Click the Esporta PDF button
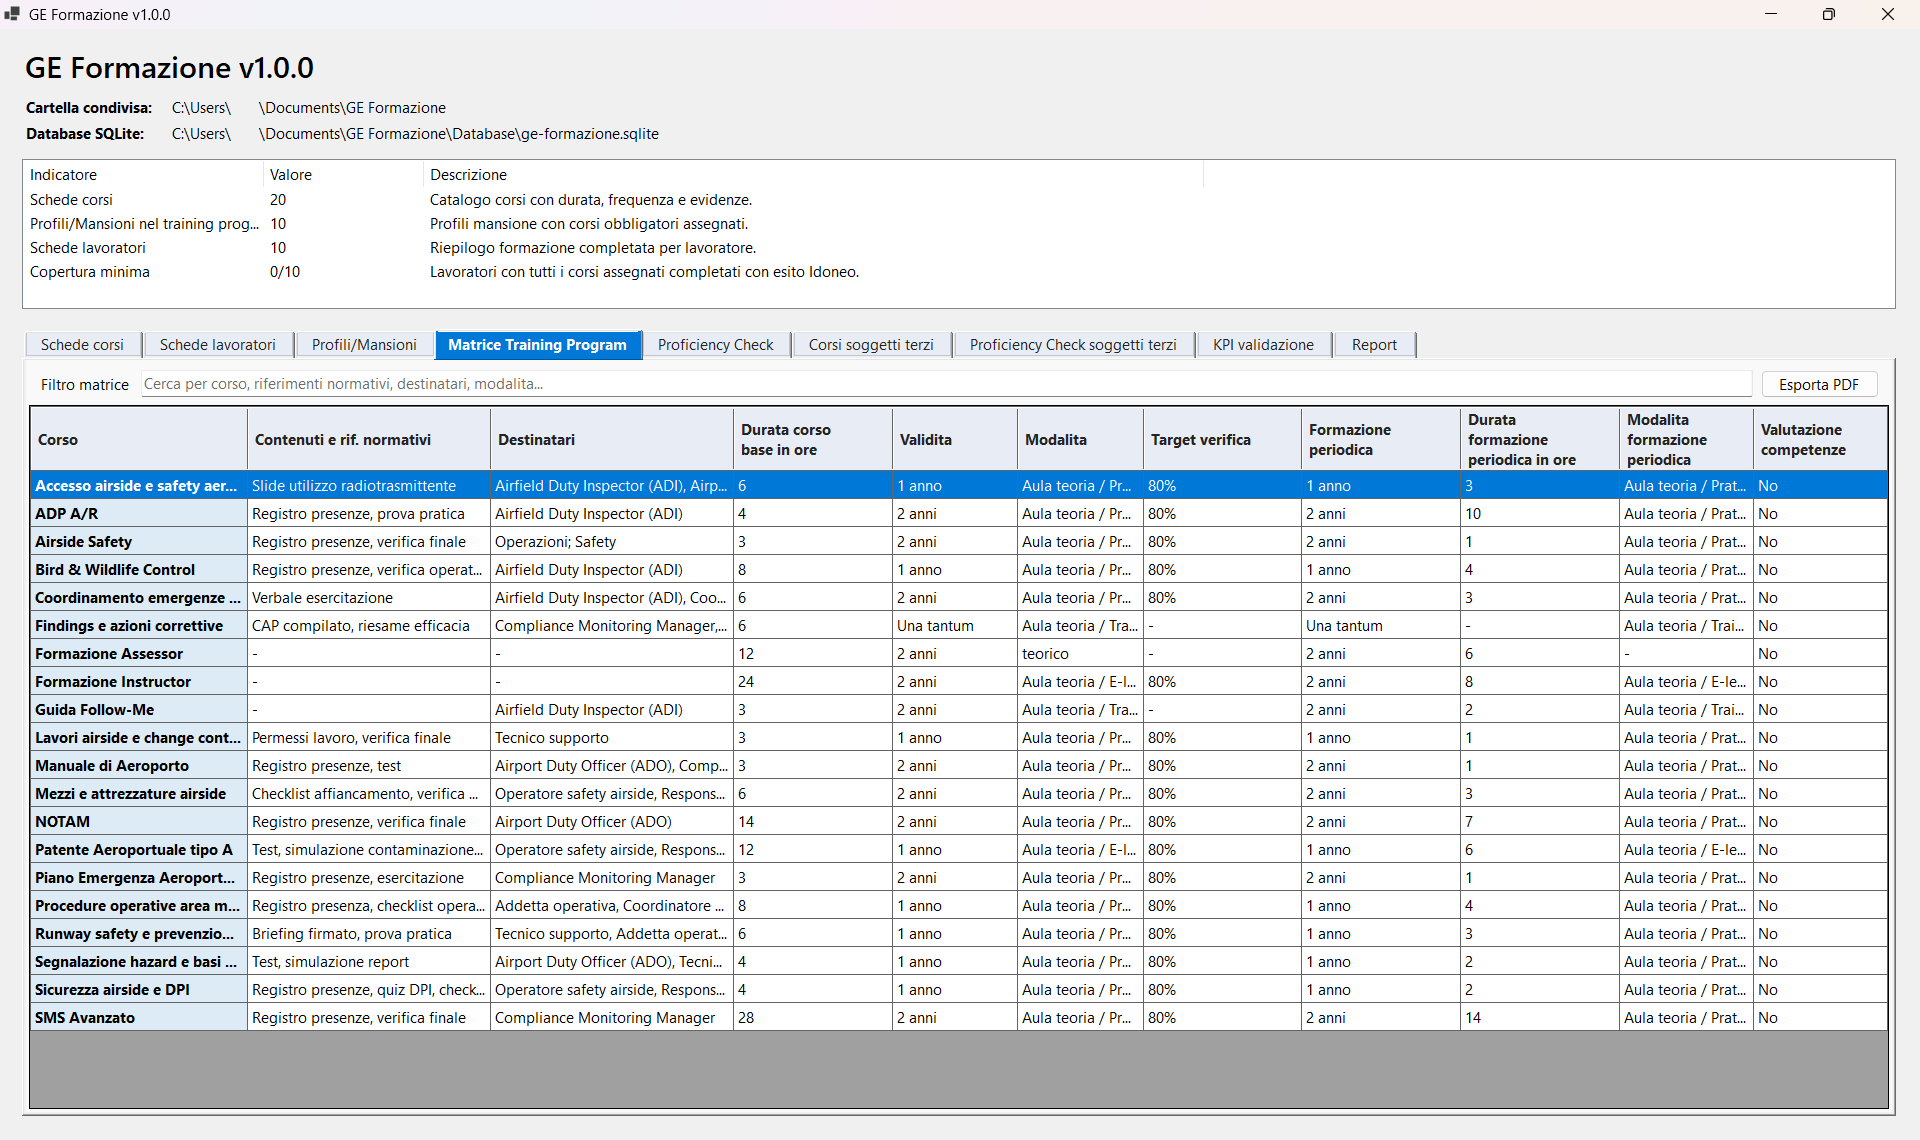This screenshot has width=1920, height=1140. point(1818,384)
